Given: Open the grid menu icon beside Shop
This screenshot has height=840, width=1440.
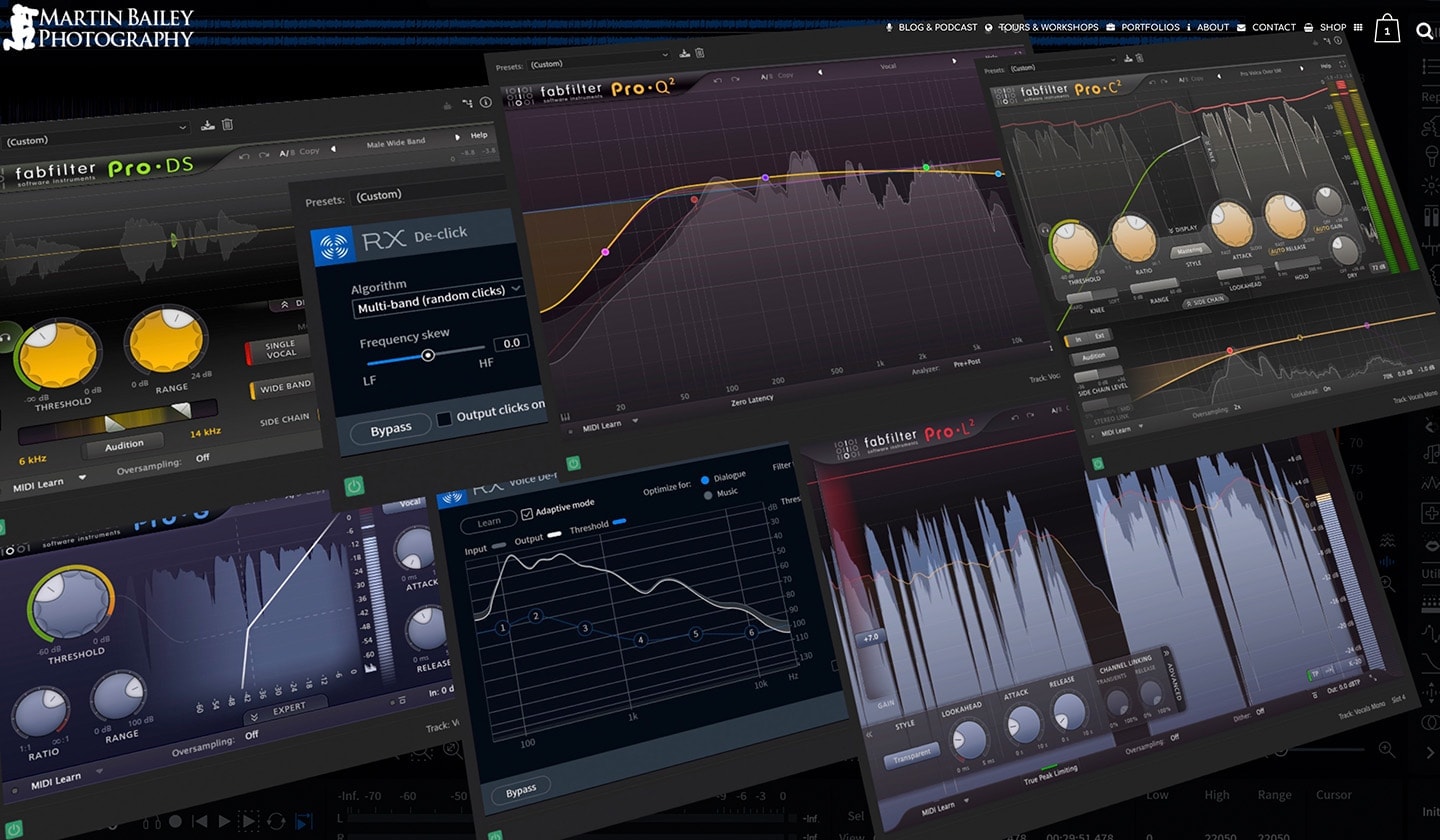Looking at the screenshot, I should click(1358, 28).
